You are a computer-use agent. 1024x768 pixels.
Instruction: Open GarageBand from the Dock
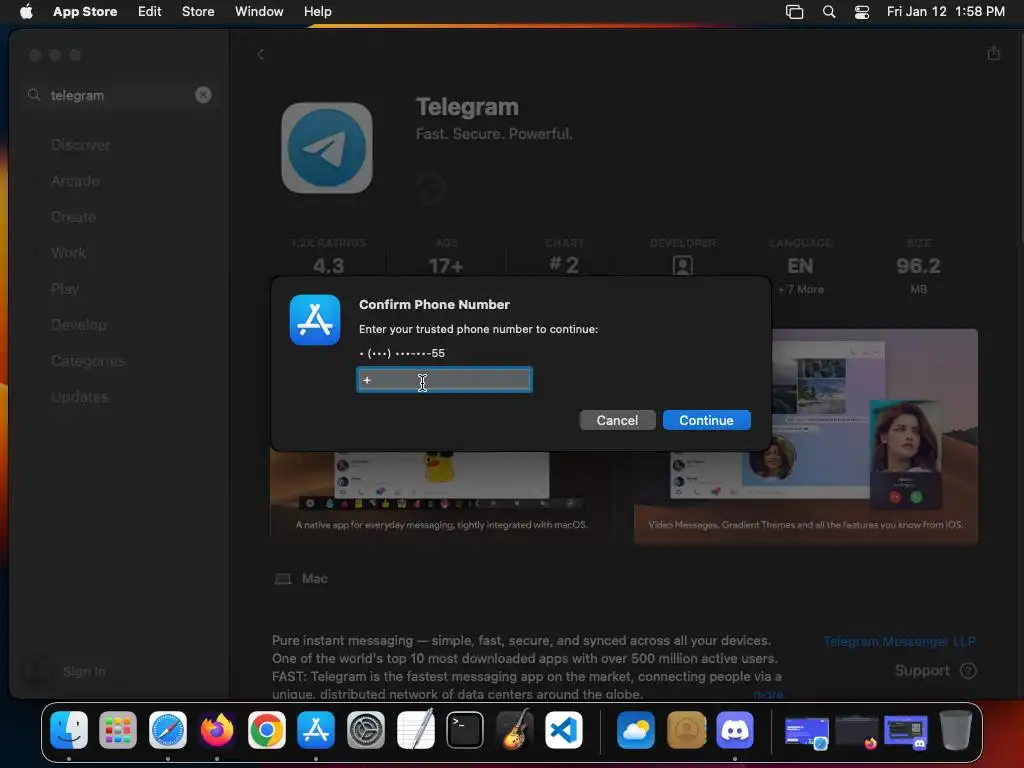[515, 730]
